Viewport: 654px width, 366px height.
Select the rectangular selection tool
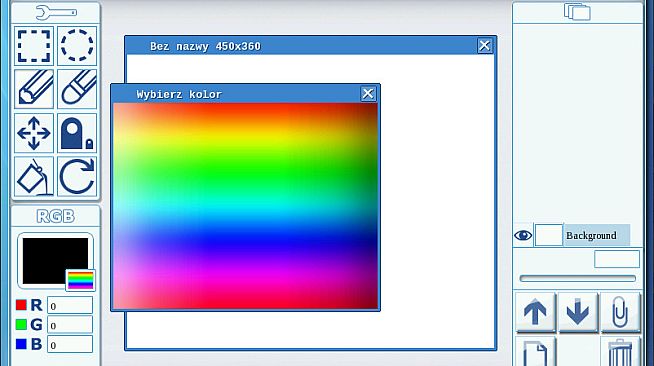coord(34,45)
